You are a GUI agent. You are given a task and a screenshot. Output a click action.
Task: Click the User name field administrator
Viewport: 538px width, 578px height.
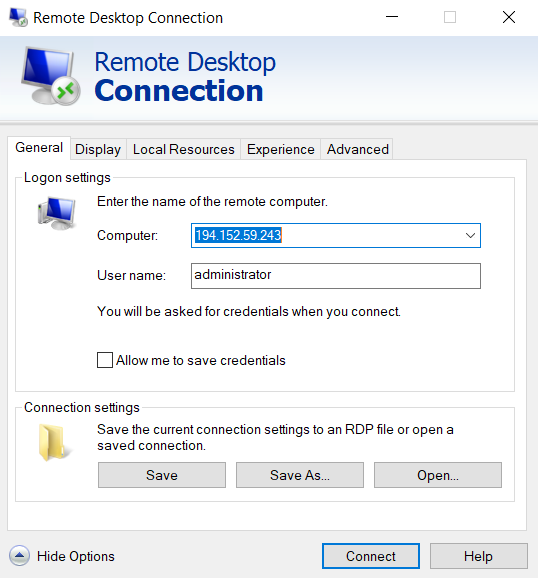(x=336, y=276)
